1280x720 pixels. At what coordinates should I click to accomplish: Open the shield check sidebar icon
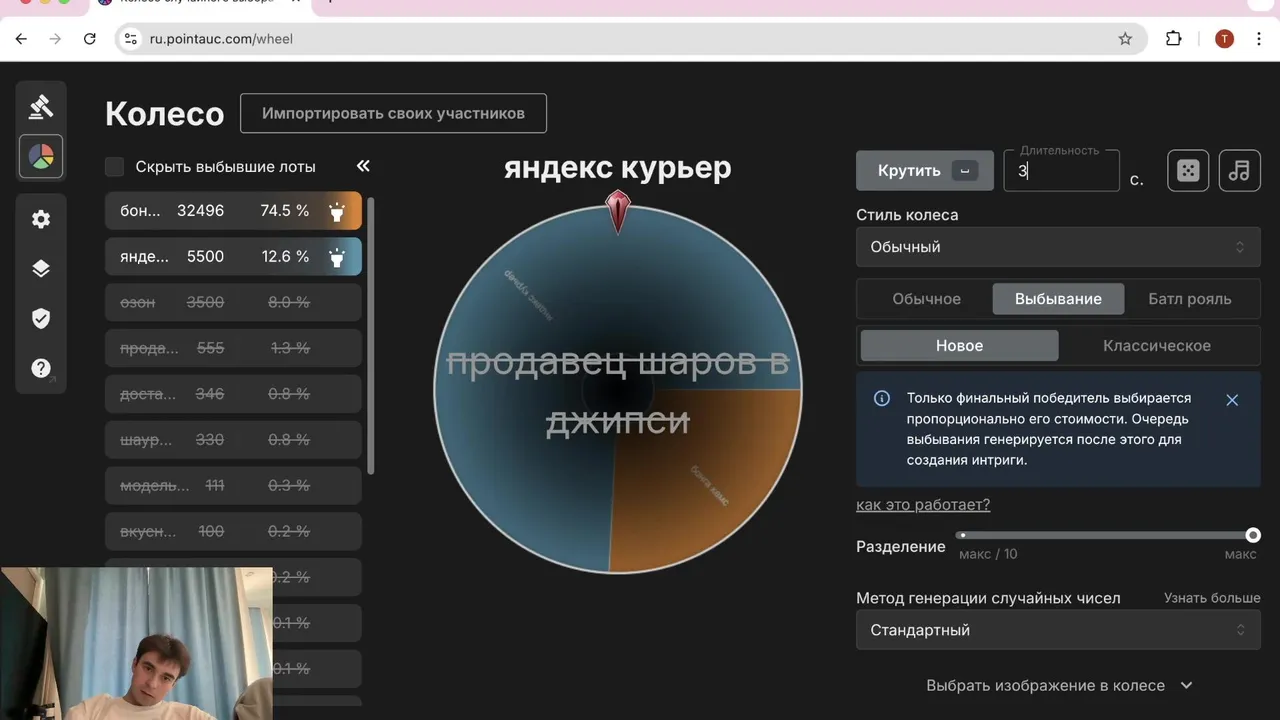(41, 318)
